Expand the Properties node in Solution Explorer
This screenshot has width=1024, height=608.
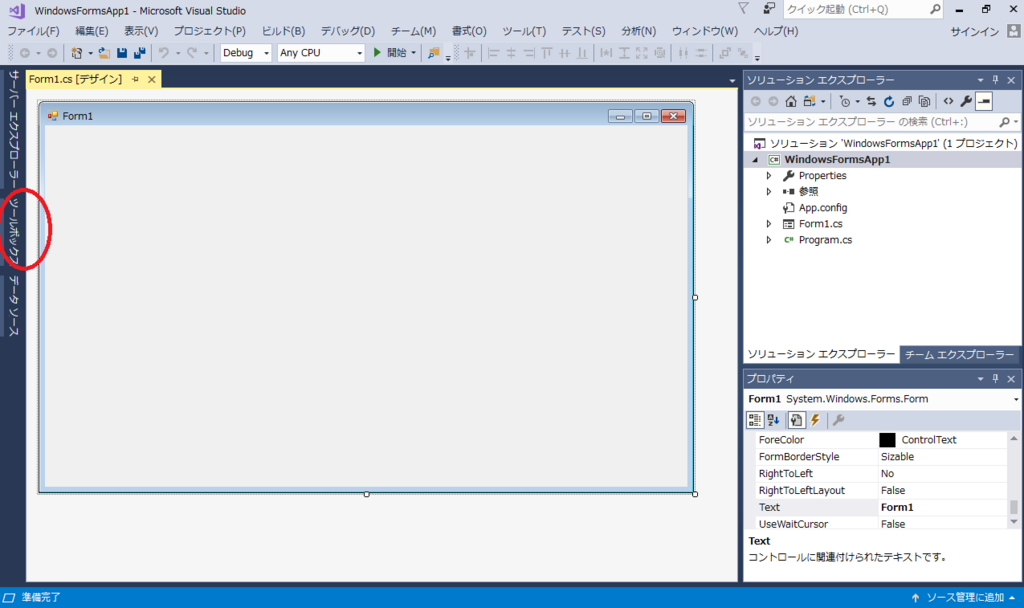769,176
